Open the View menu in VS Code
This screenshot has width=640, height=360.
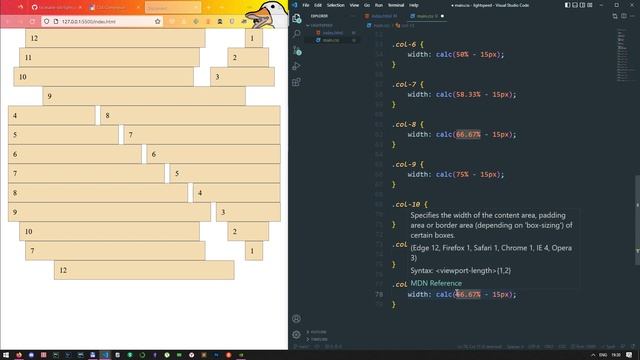pos(354,5)
